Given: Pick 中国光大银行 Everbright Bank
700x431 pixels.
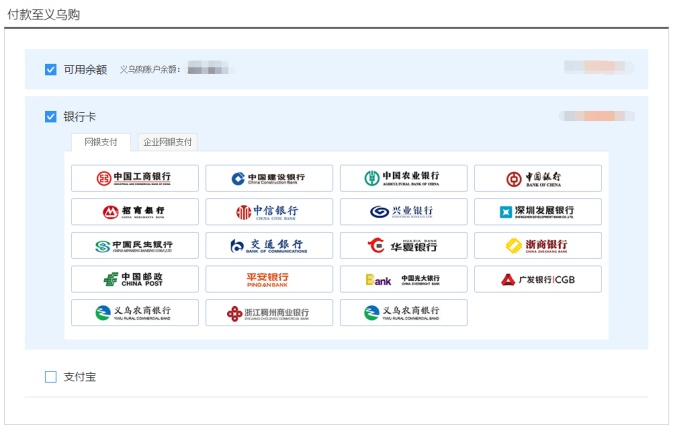Looking at the screenshot, I should coord(404,279).
